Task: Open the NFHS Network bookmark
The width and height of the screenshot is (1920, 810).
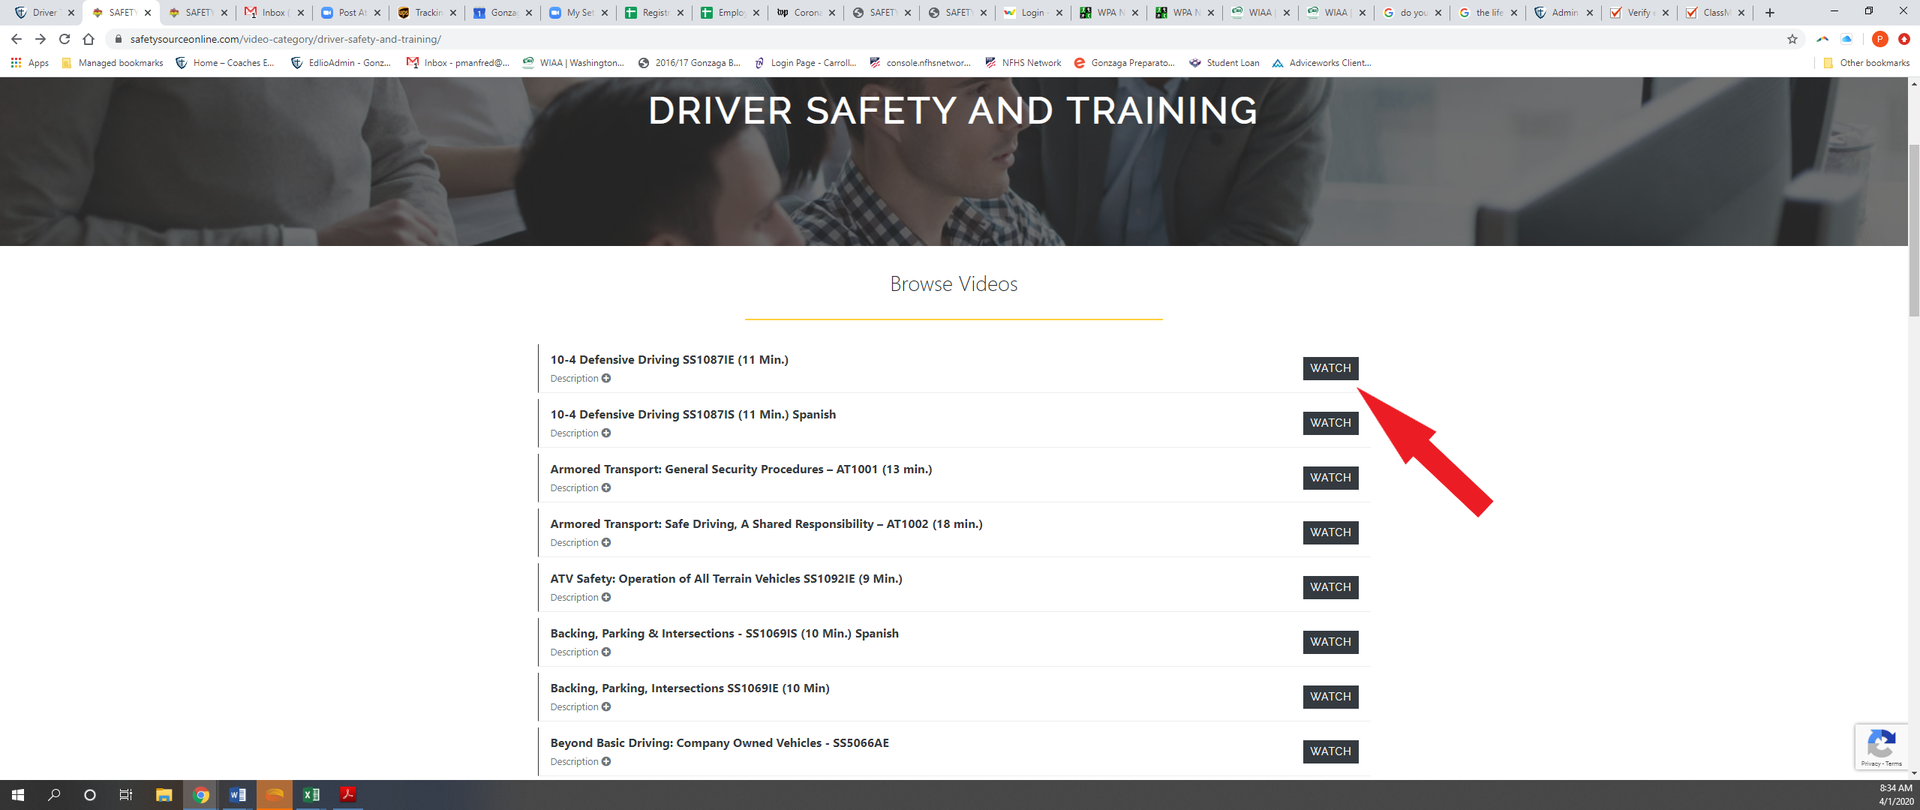Action: pyautogui.click(x=1023, y=63)
